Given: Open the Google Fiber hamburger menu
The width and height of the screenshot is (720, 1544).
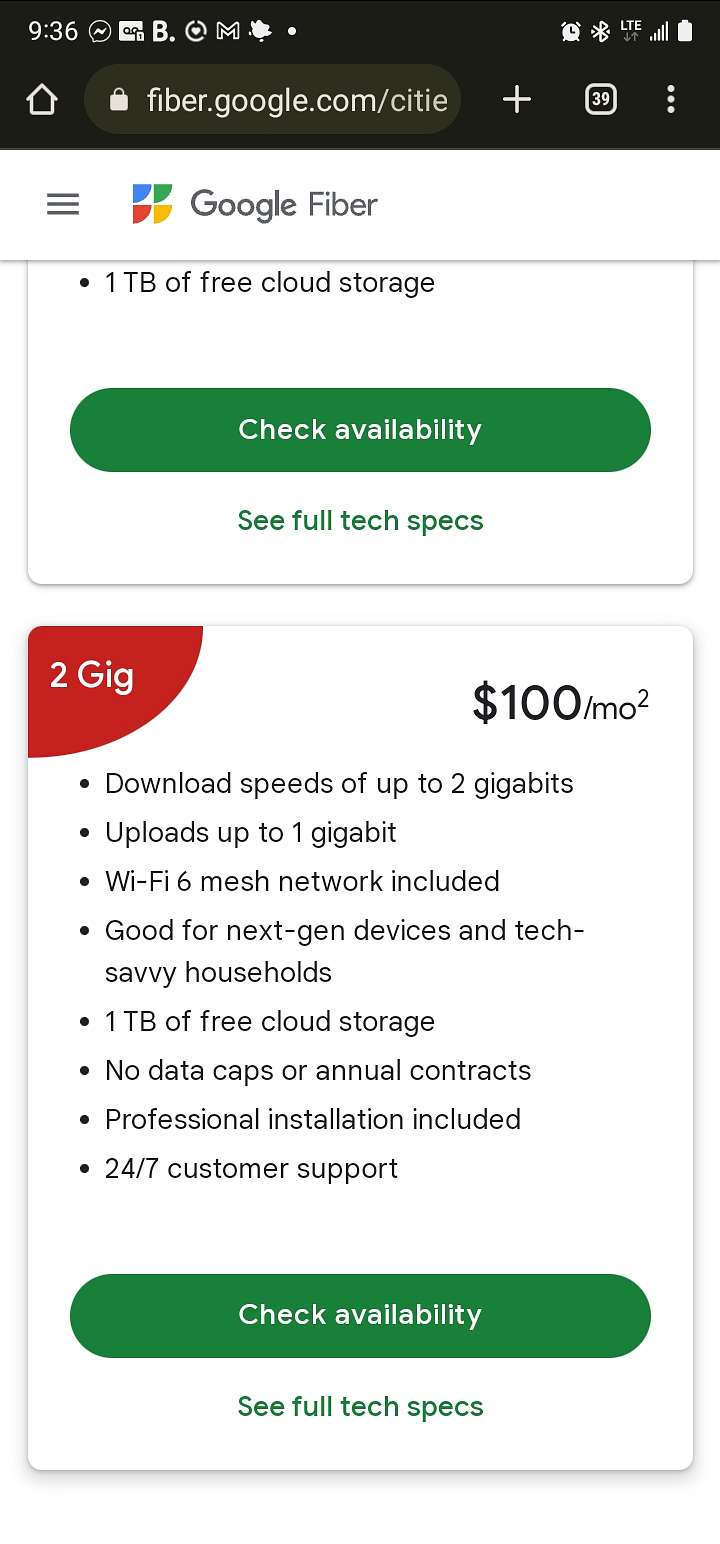Looking at the screenshot, I should [x=63, y=205].
